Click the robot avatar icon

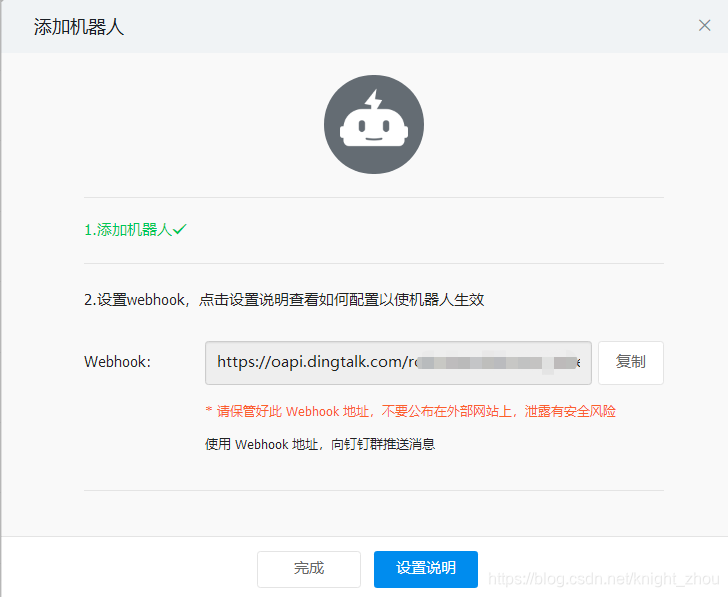[374, 124]
